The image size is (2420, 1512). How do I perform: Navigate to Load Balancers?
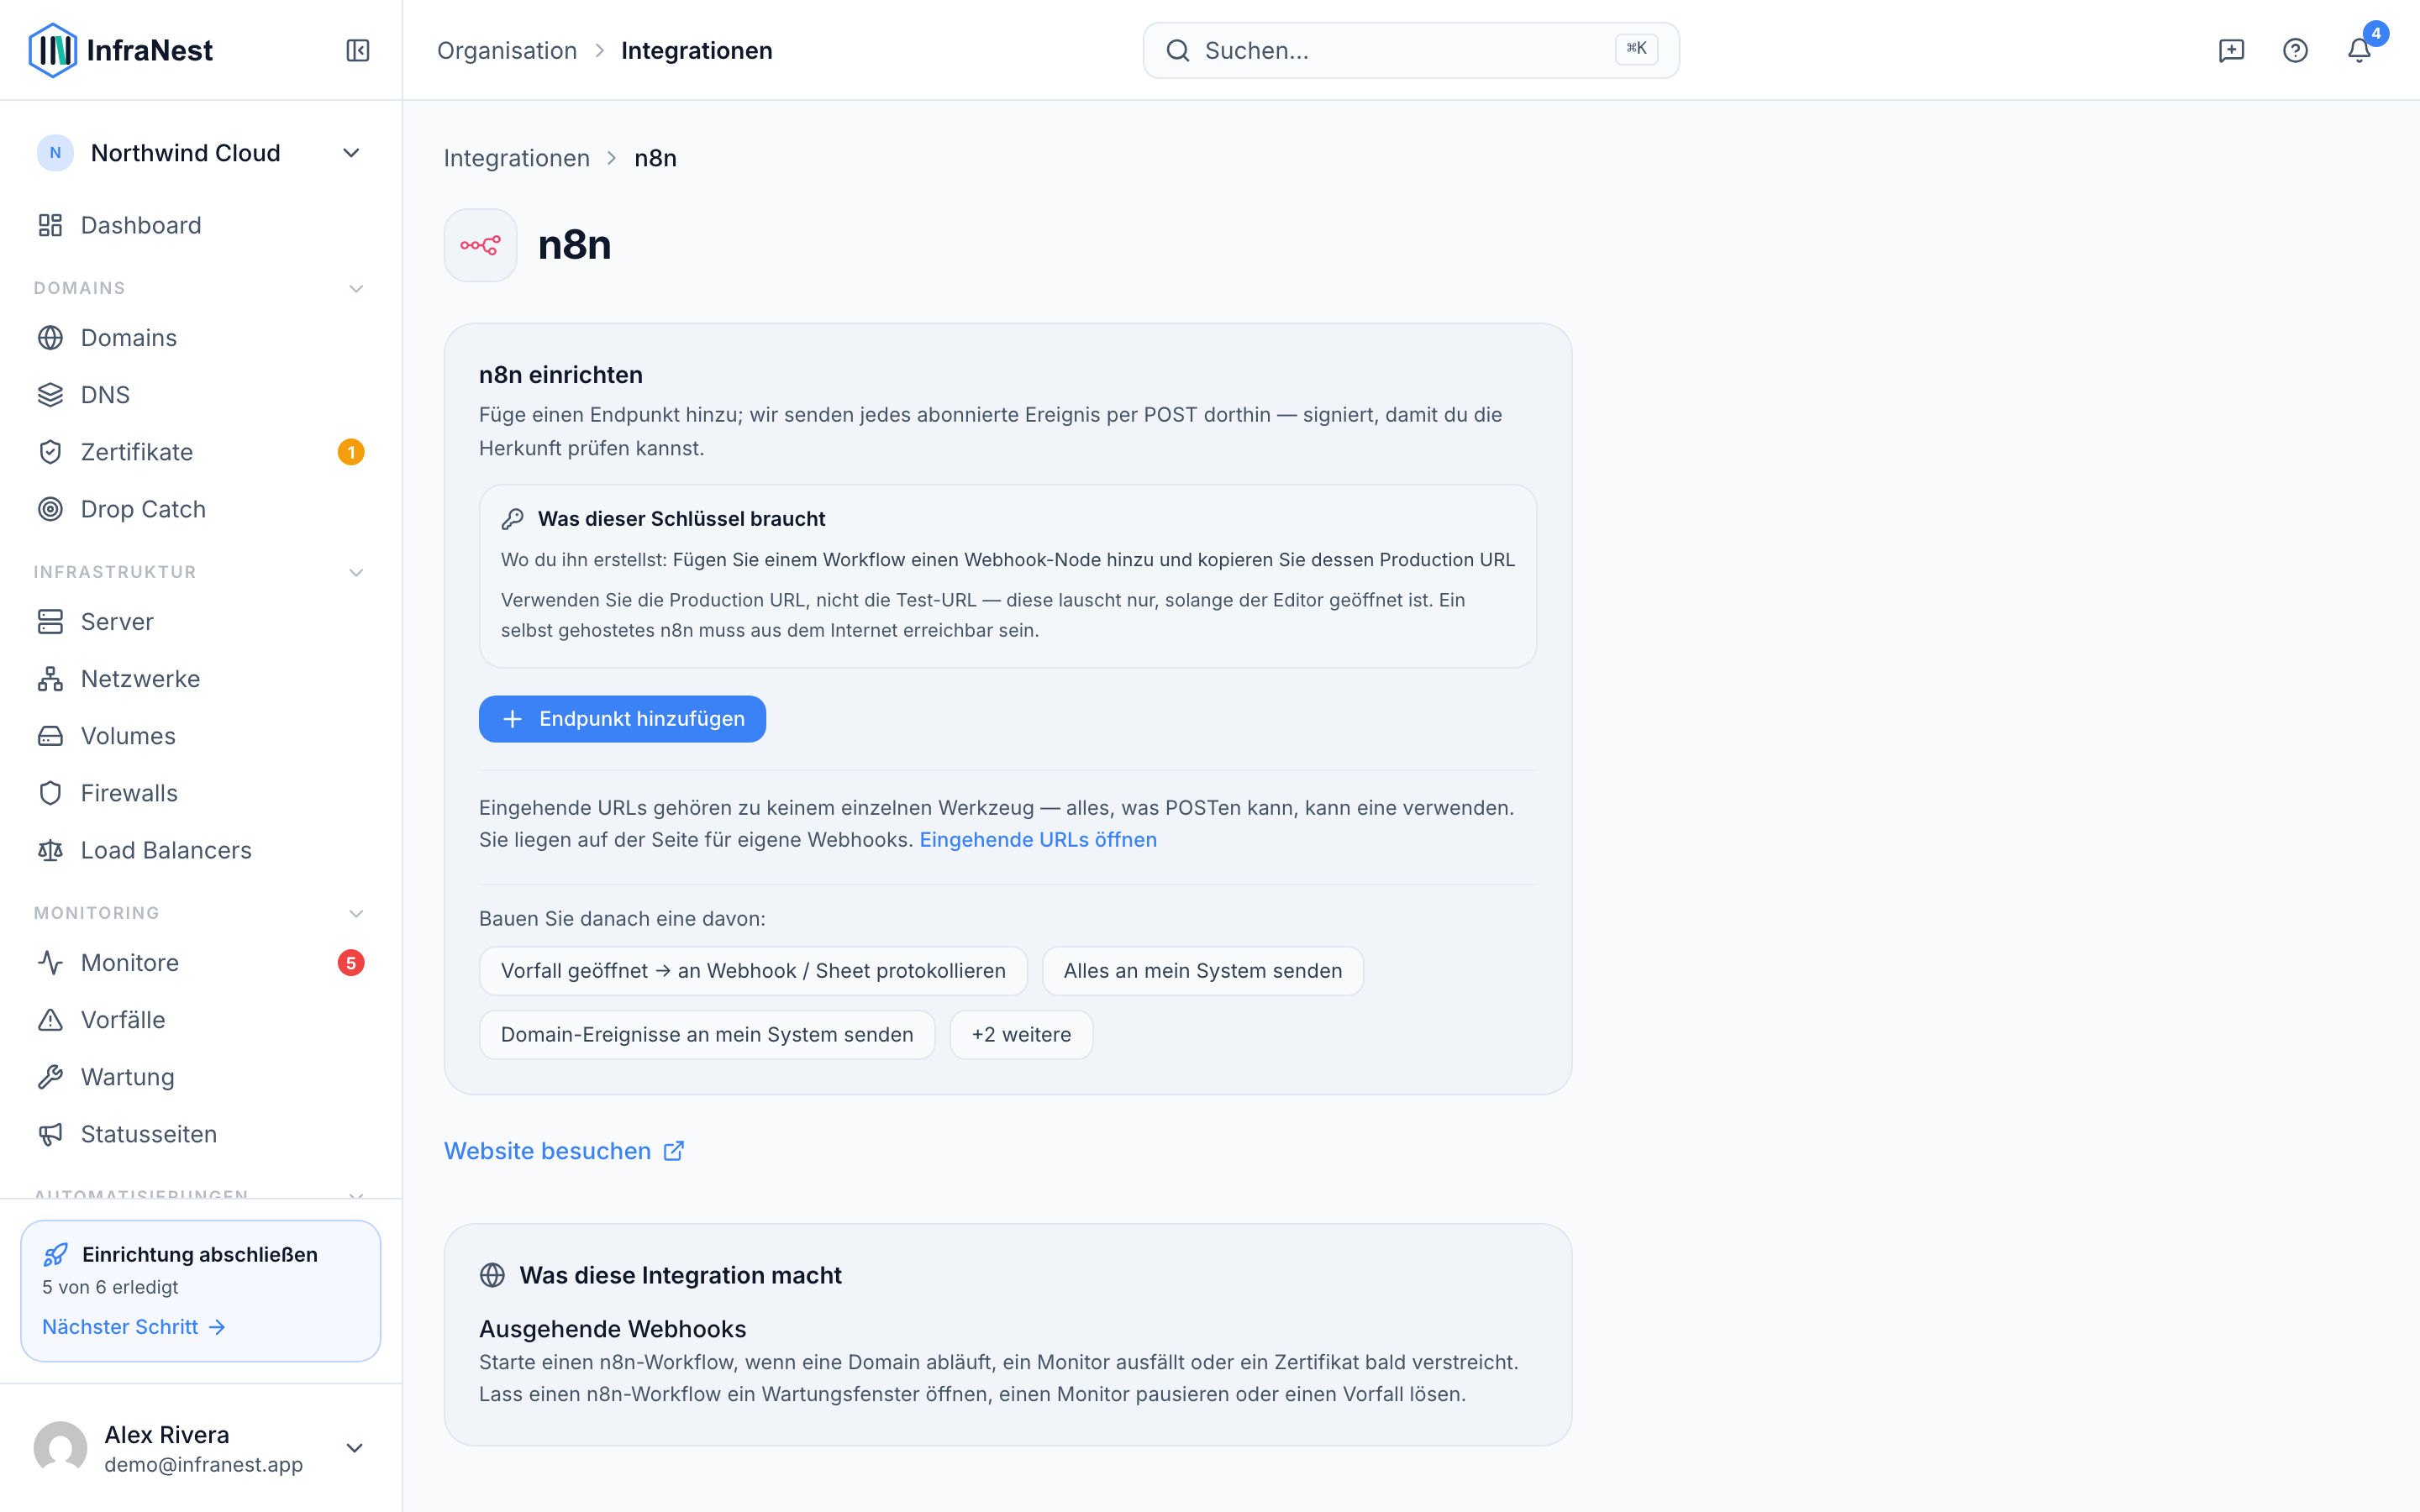[x=200, y=850]
